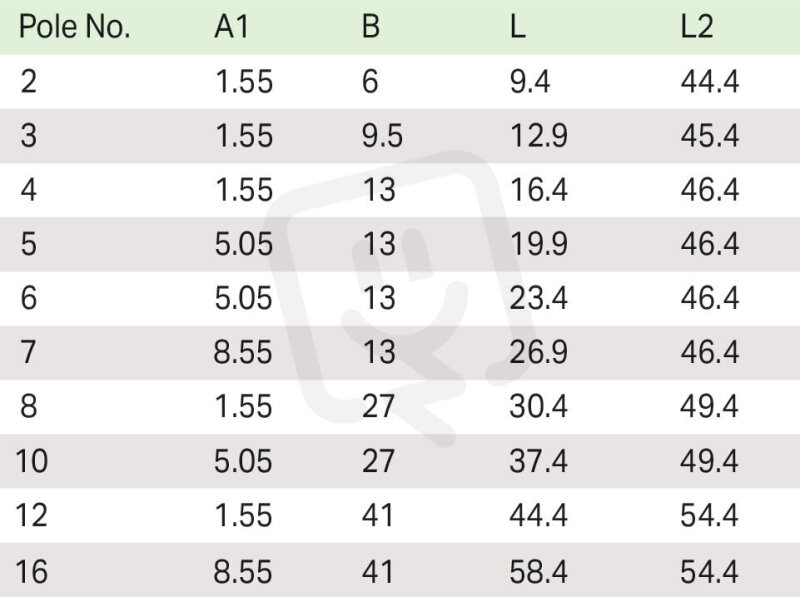Select L value 16.4 in pole 4 row
This screenshot has width=800, height=597.
538,190
